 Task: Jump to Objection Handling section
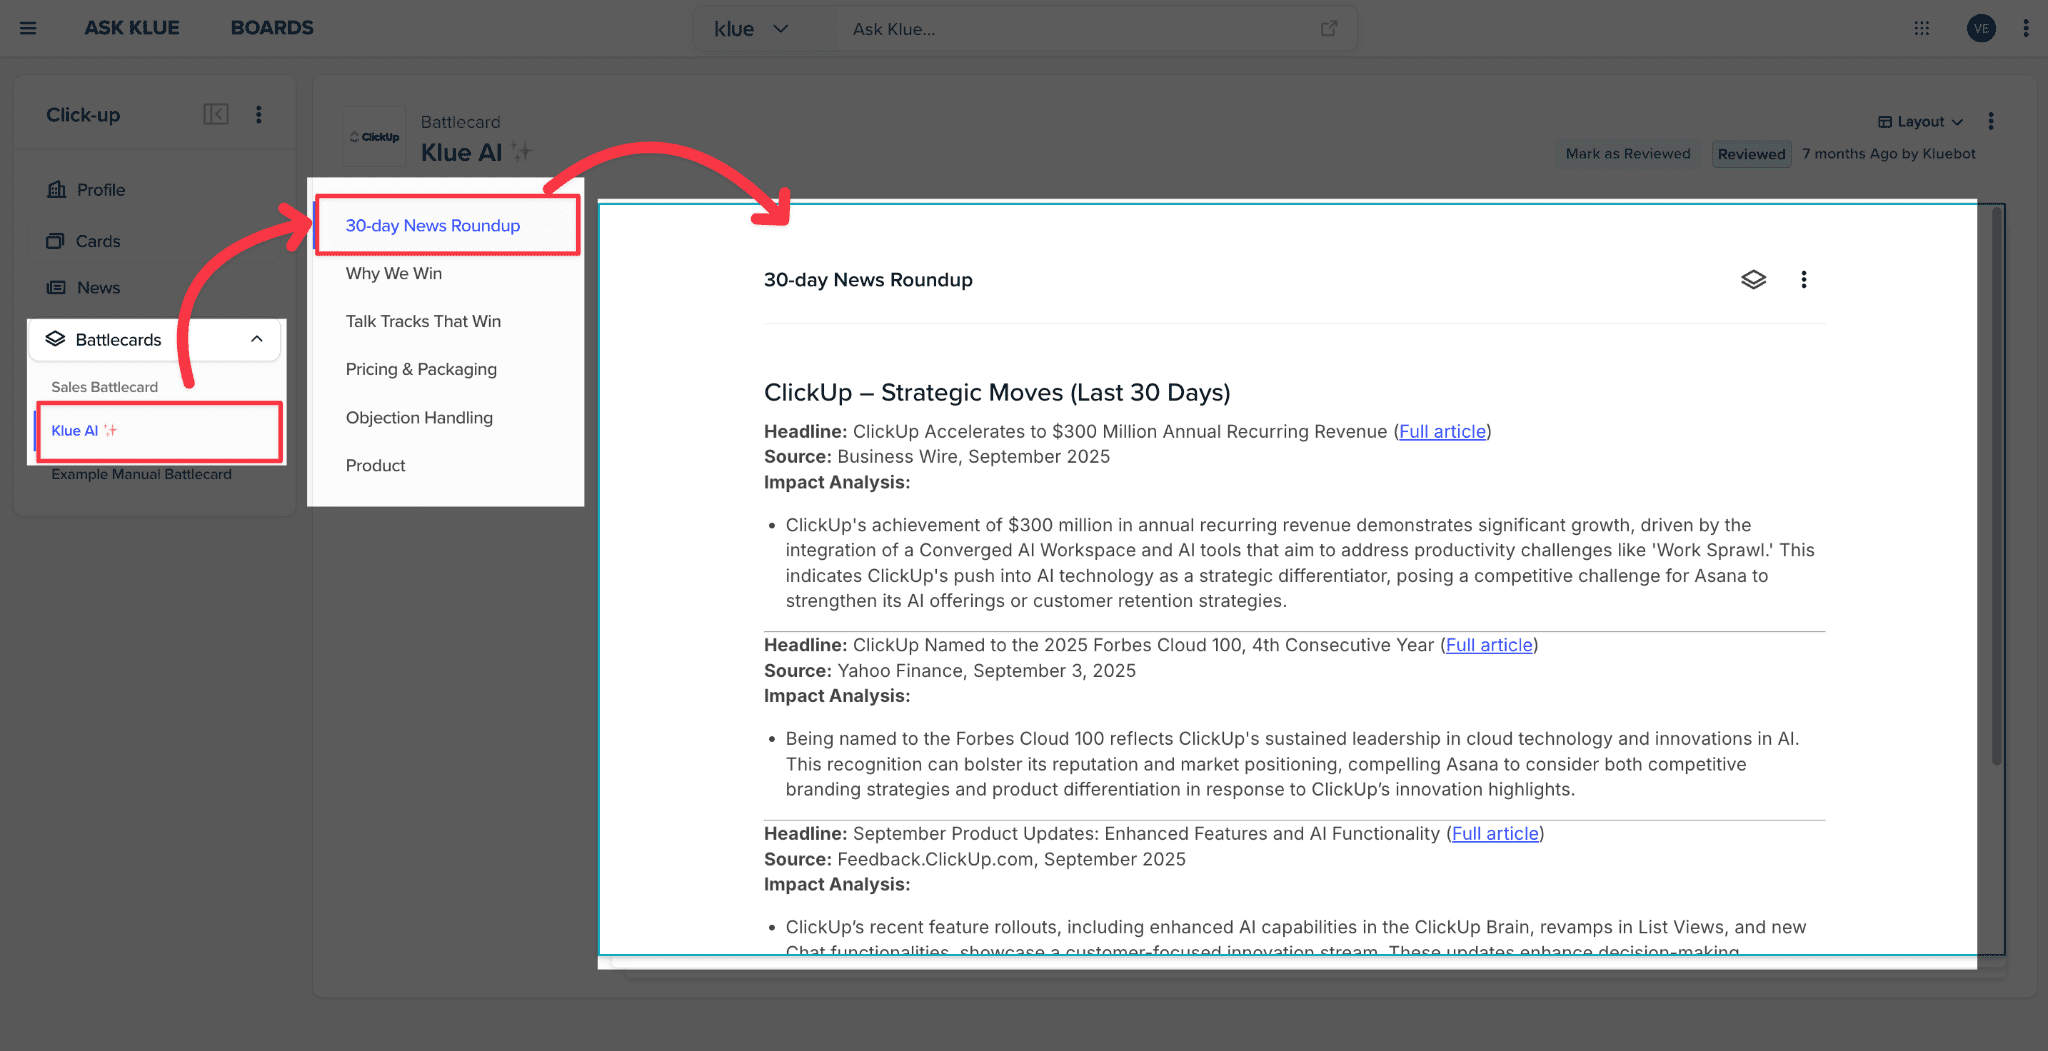point(419,417)
